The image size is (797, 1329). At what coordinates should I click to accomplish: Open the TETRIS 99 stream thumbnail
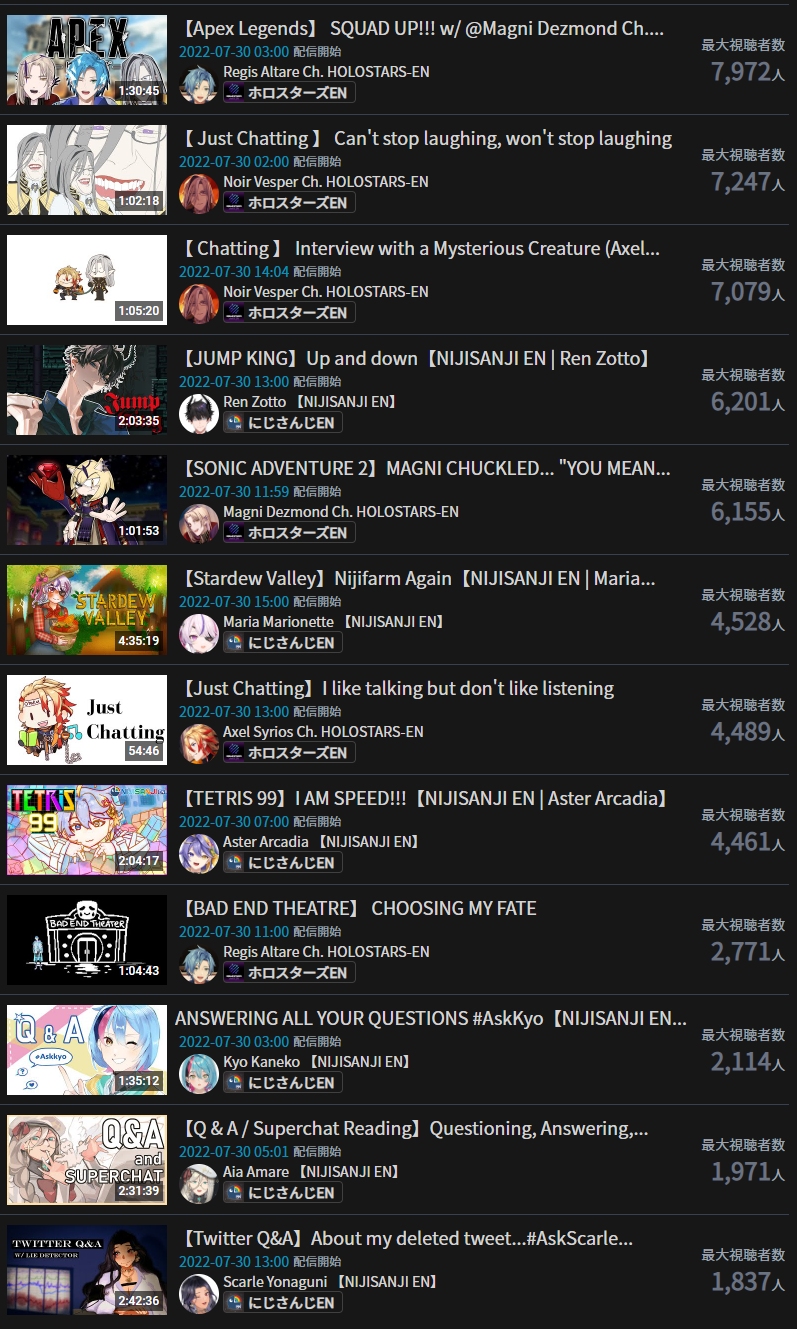87,830
